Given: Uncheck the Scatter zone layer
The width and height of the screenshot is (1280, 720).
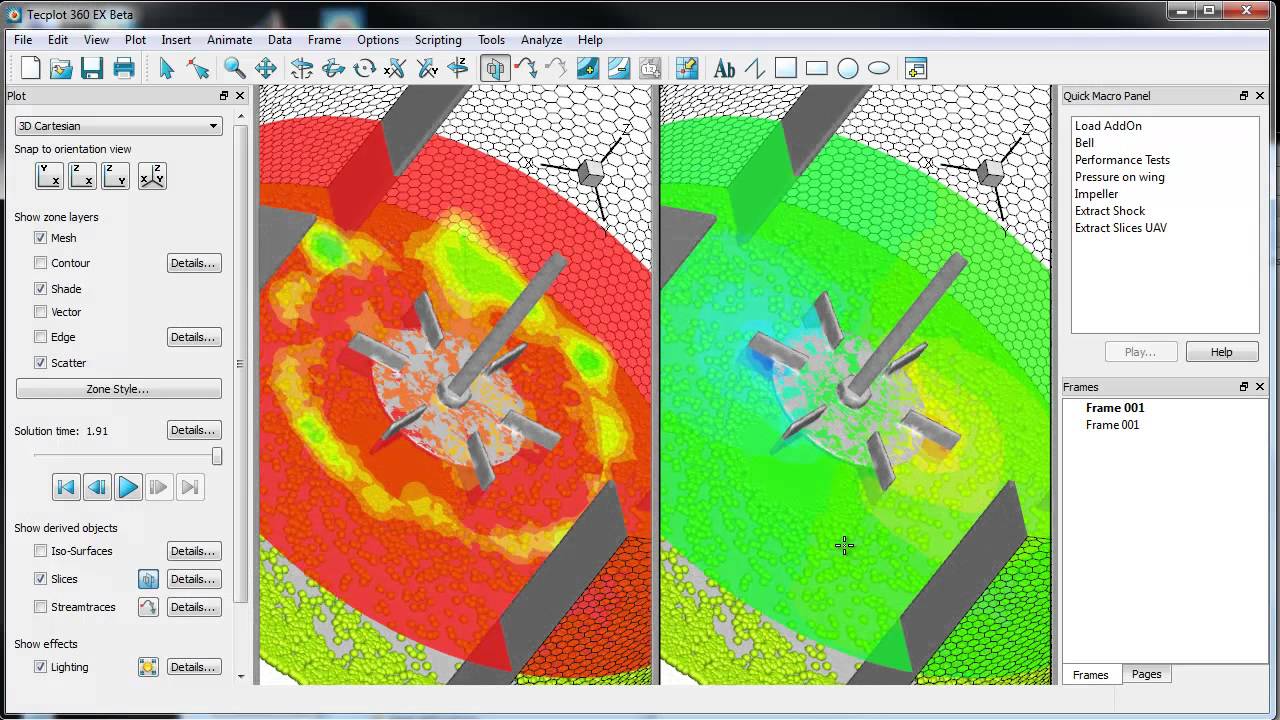Looking at the screenshot, I should click(x=40, y=363).
